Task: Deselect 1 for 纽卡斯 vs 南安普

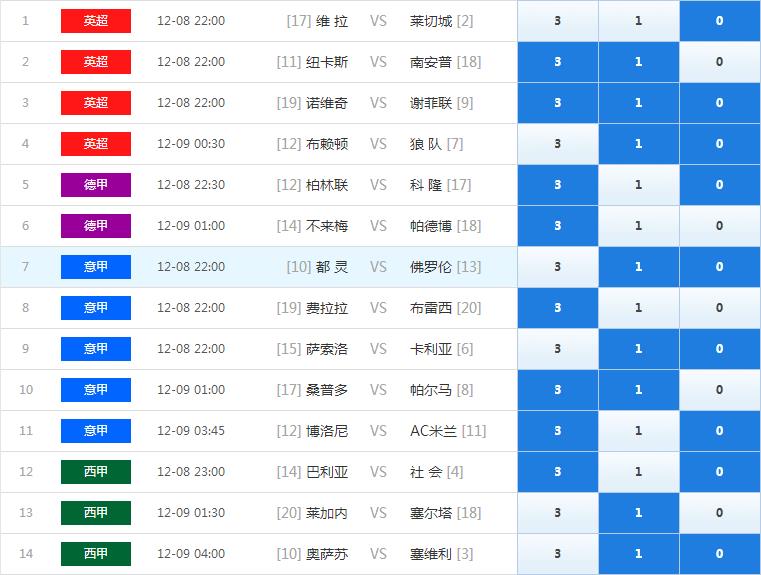Action: tap(639, 62)
